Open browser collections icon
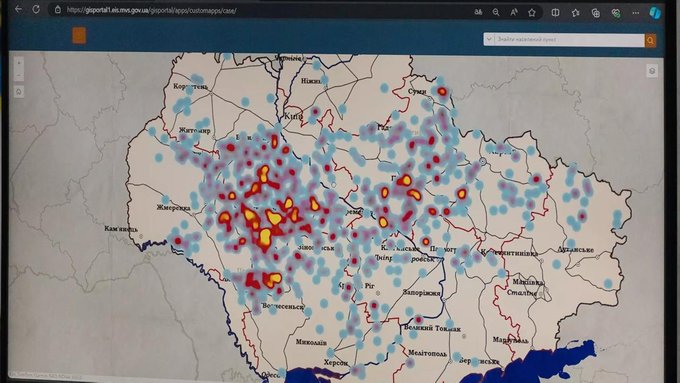The image size is (680, 383). (596, 13)
